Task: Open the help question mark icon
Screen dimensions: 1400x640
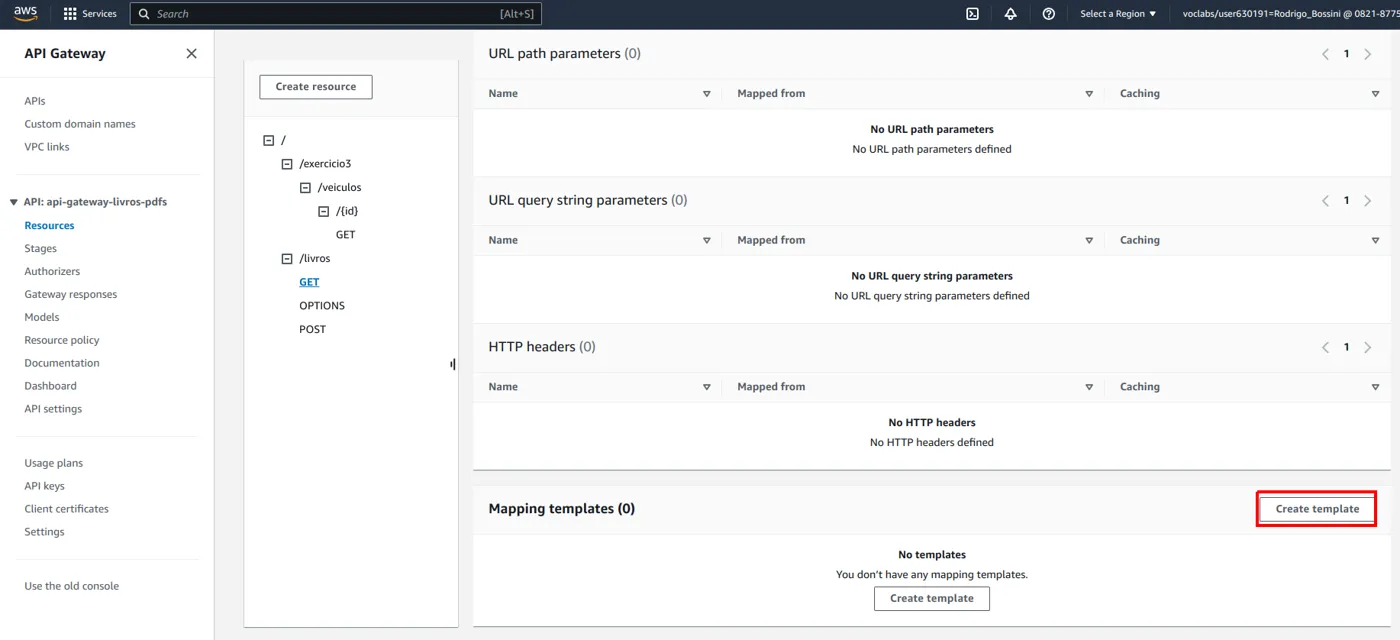Action: tap(1048, 14)
